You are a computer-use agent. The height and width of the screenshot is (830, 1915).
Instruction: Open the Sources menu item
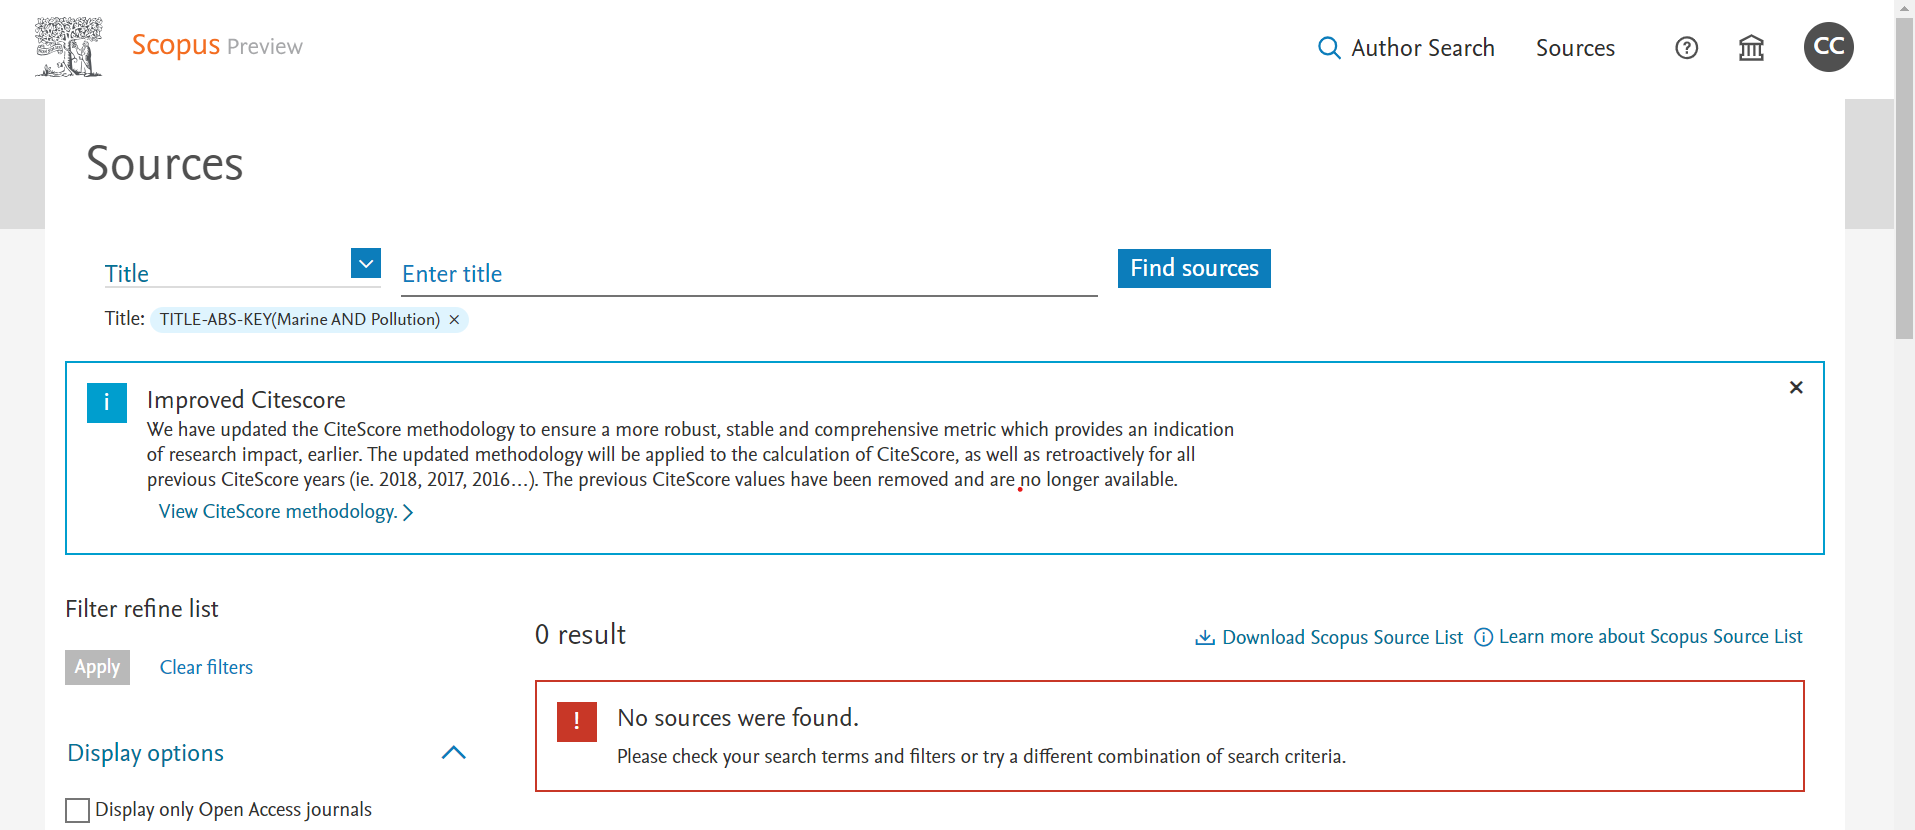[x=1575, y=48]
